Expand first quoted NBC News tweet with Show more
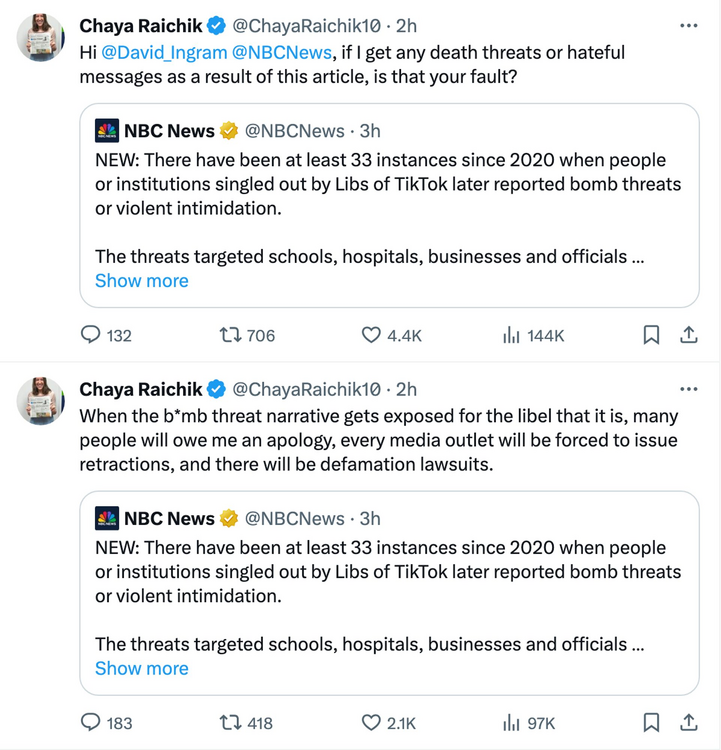The width and height of the screenshot is (721, 750). [141, 281]
